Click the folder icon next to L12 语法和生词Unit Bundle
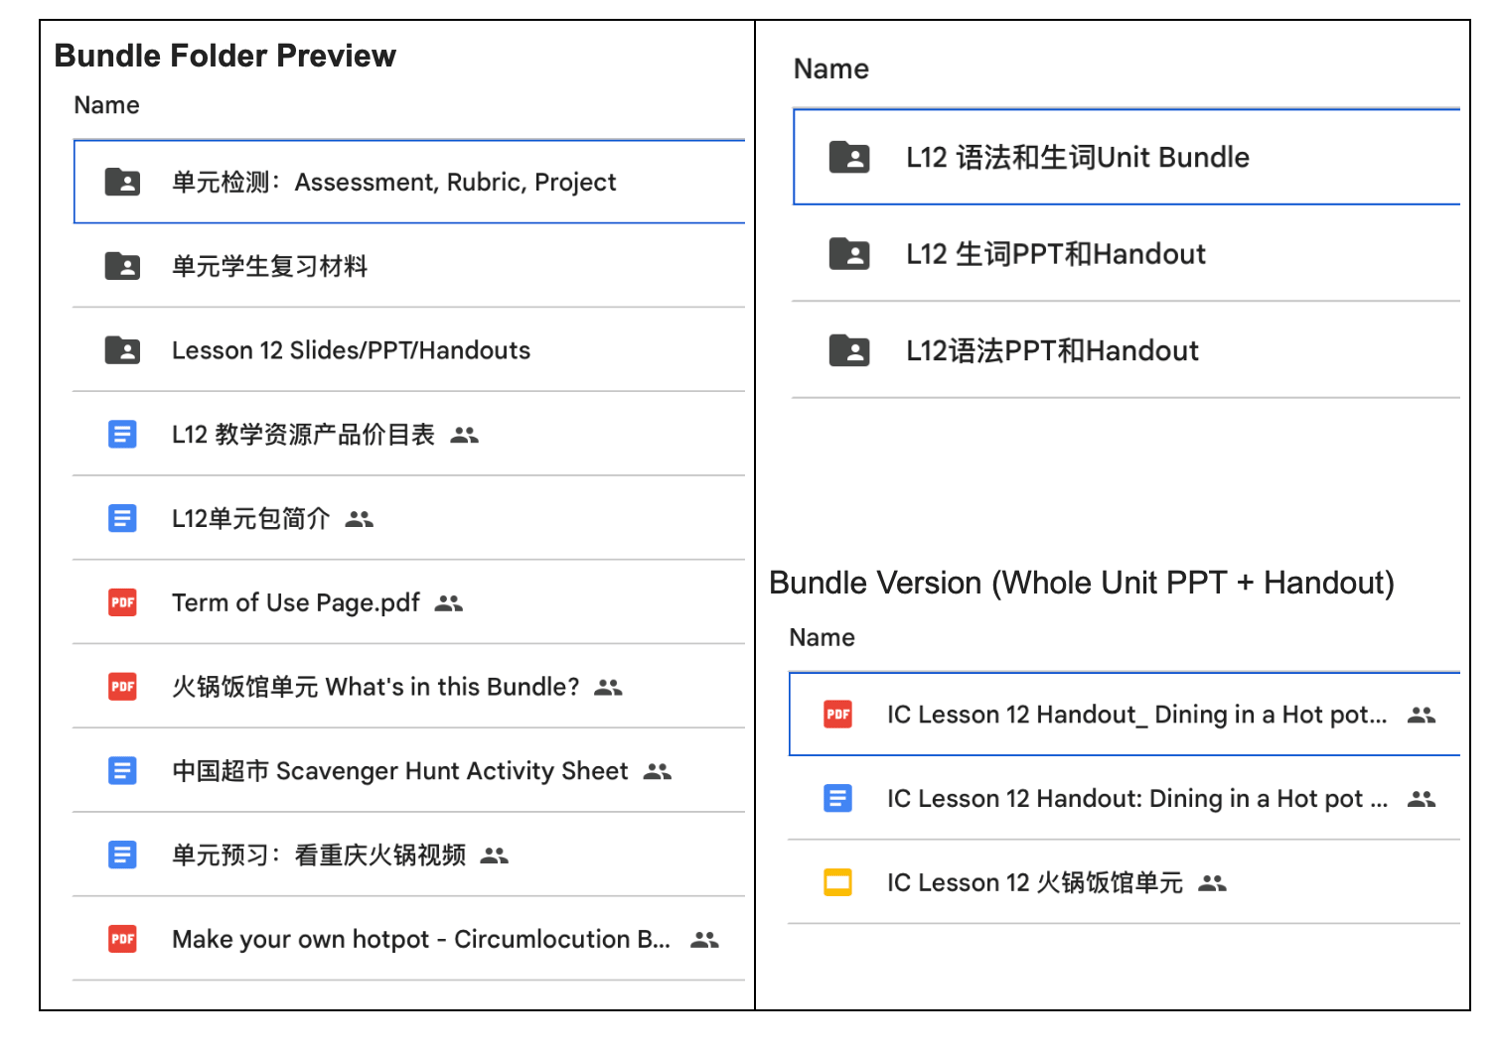 pos(849,157)
